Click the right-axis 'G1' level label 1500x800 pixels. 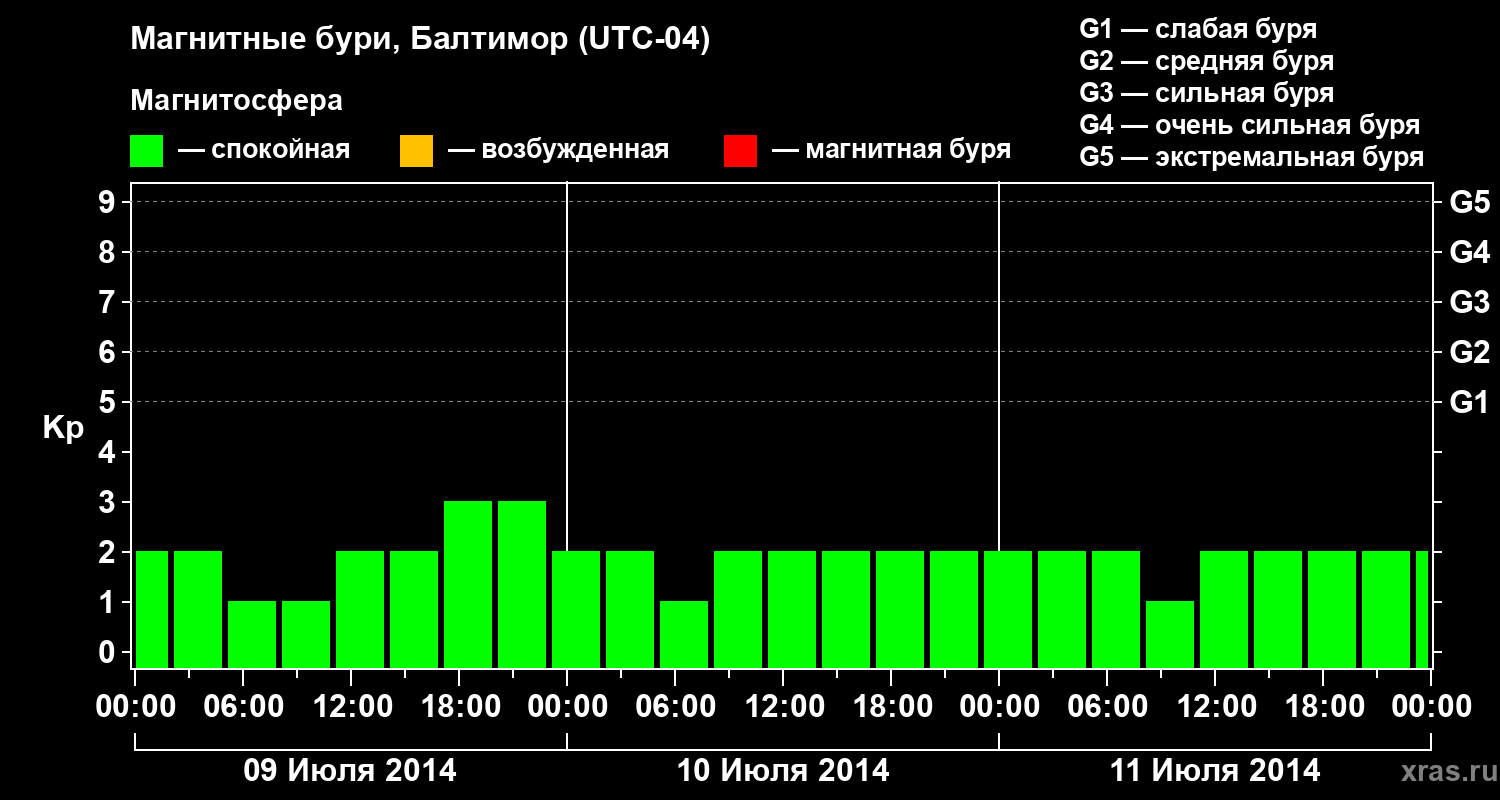tap(1470, 402)
